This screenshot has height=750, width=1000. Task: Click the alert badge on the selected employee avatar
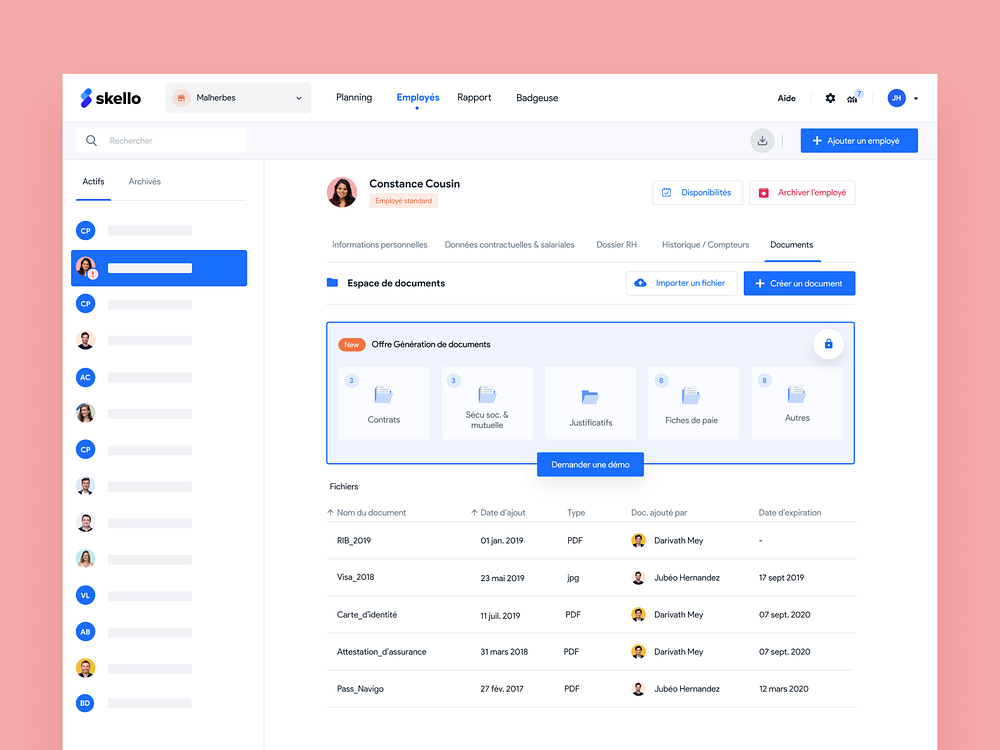coord(92,275)
